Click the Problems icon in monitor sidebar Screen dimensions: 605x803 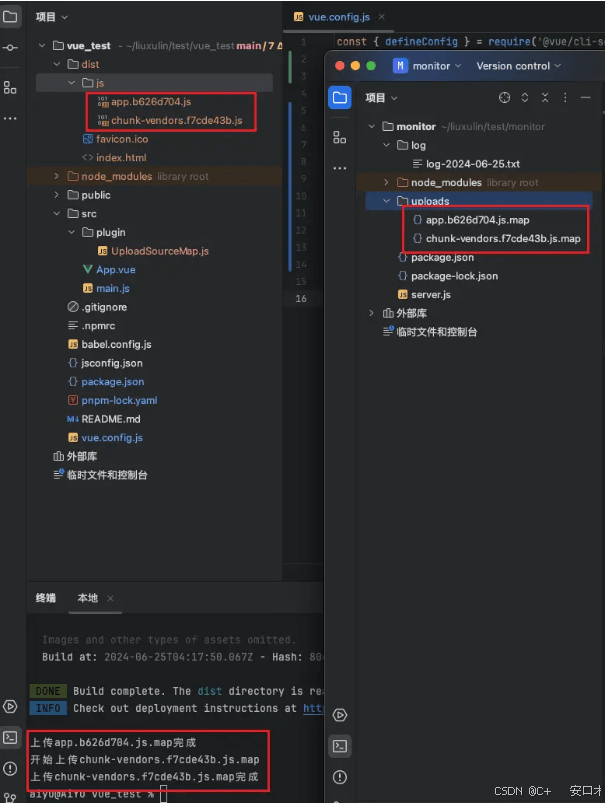[x=340, y=777]
